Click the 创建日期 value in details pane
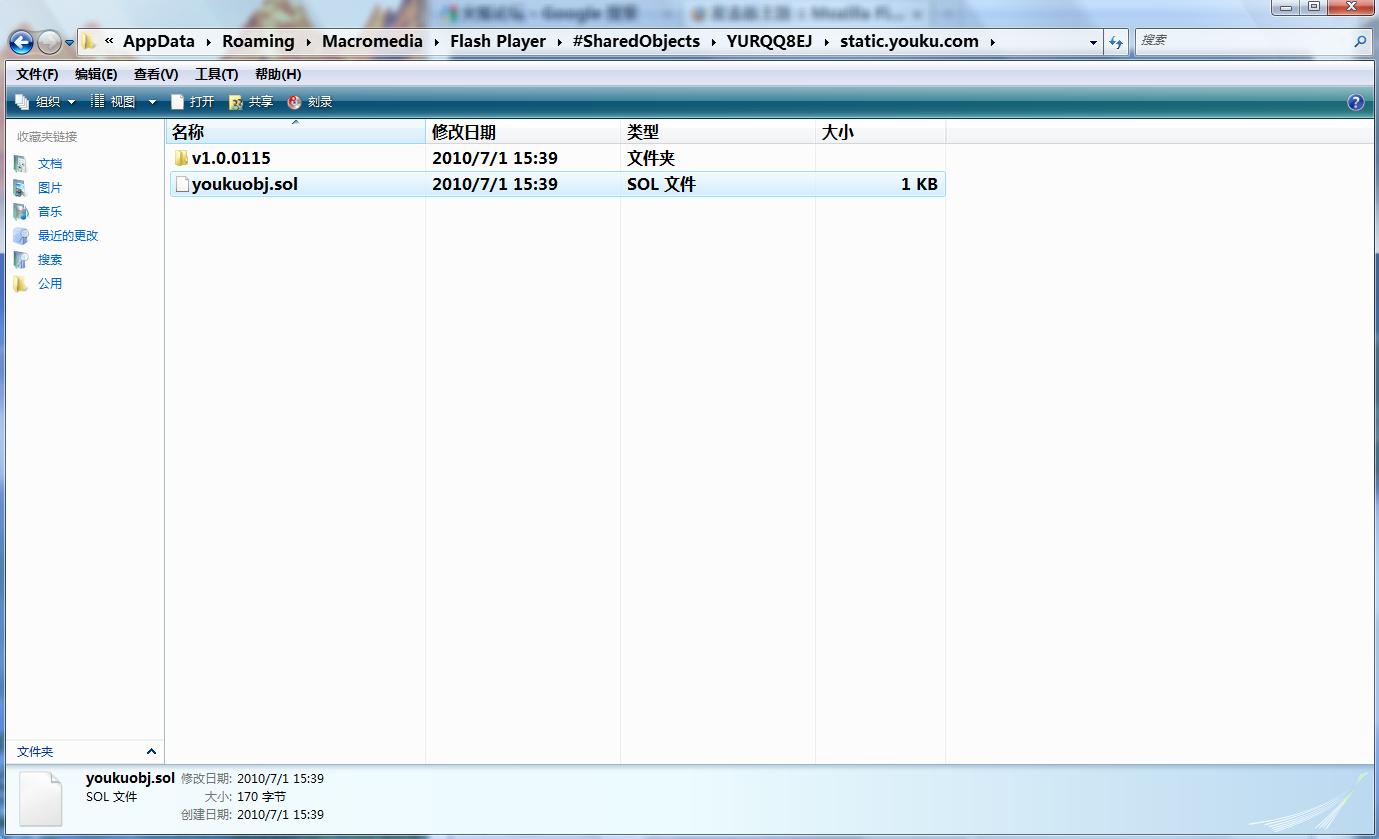Viewport: 1379px width, 839px height. pos(281,814)
